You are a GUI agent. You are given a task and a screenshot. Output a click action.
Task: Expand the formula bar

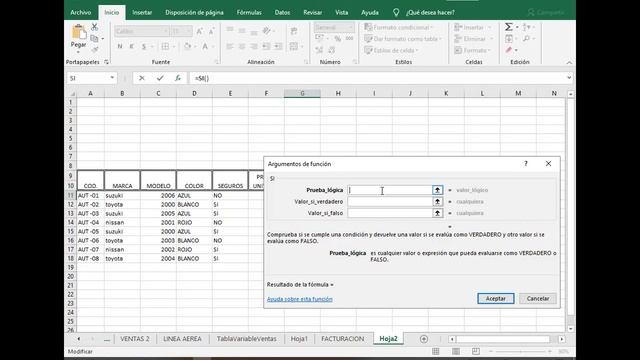tap(569, 78)
